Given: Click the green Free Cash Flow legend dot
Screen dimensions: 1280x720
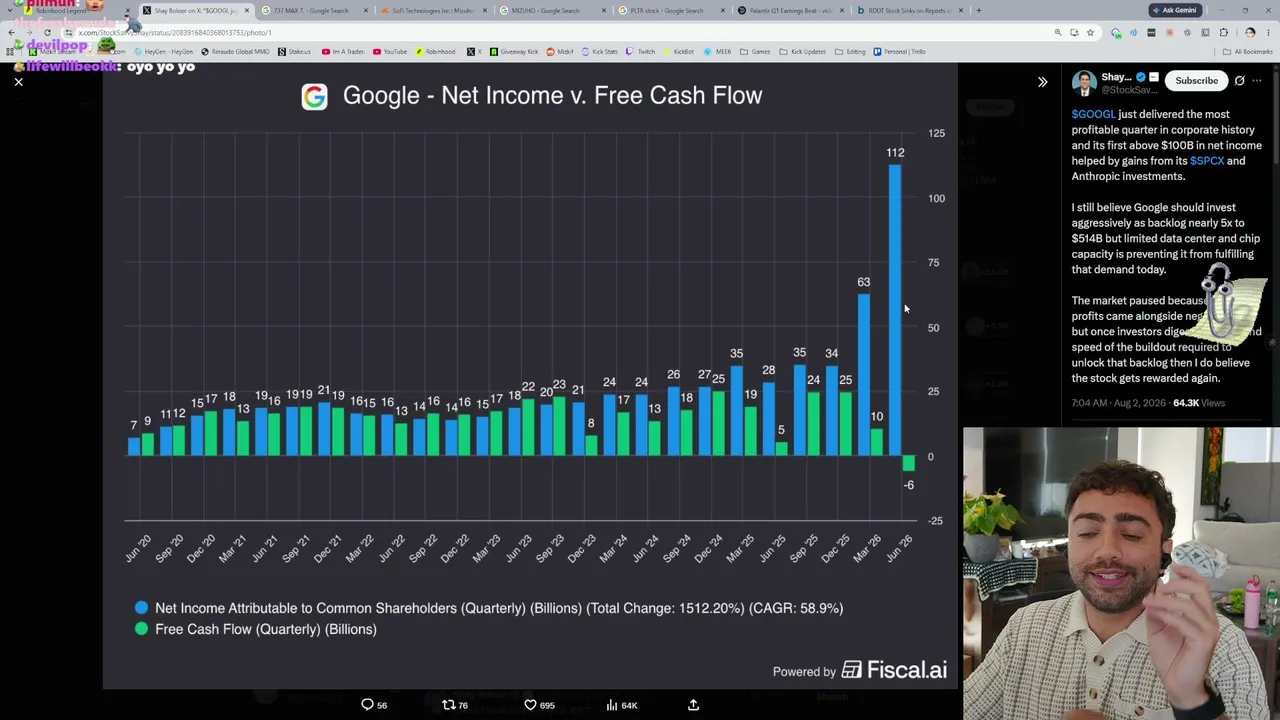Looking at the screenshot, I should click(141, 629).
